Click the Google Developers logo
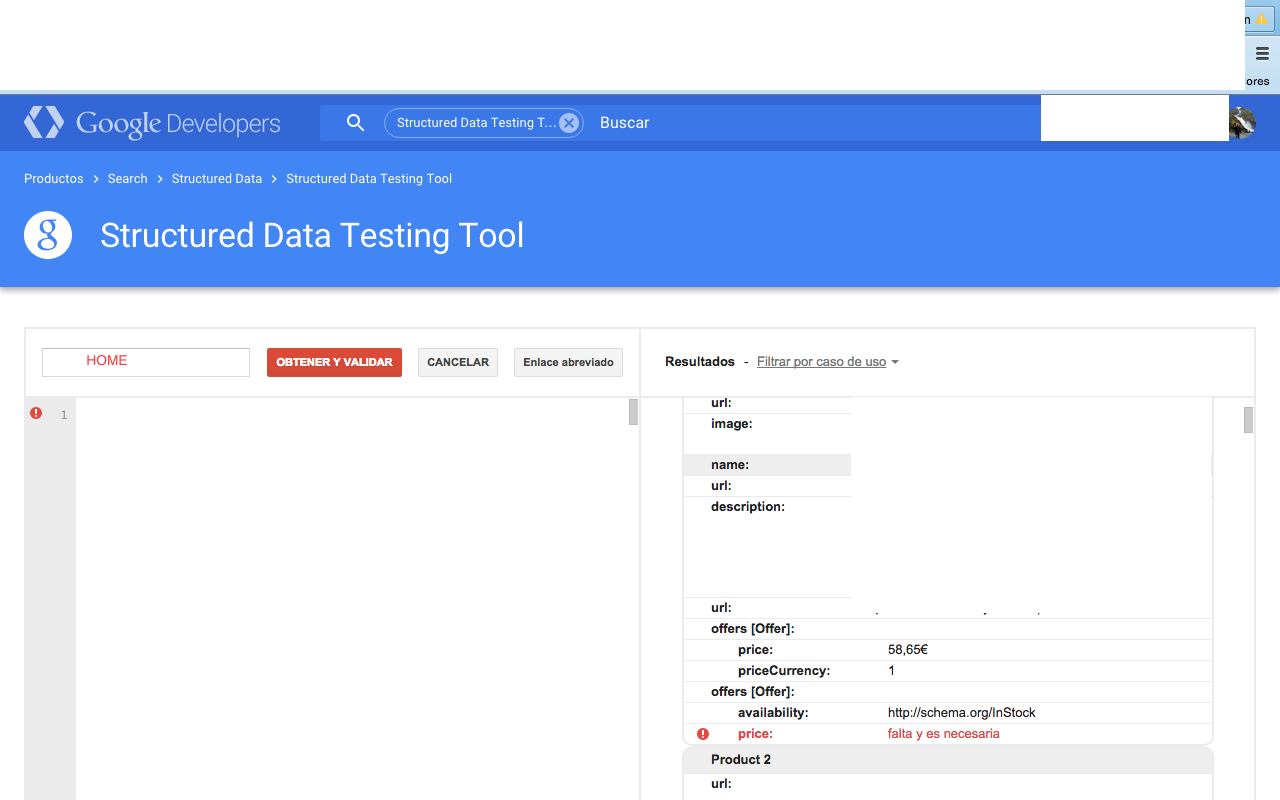The width and height of the screenshot is (1280, 800). [152, 123]
